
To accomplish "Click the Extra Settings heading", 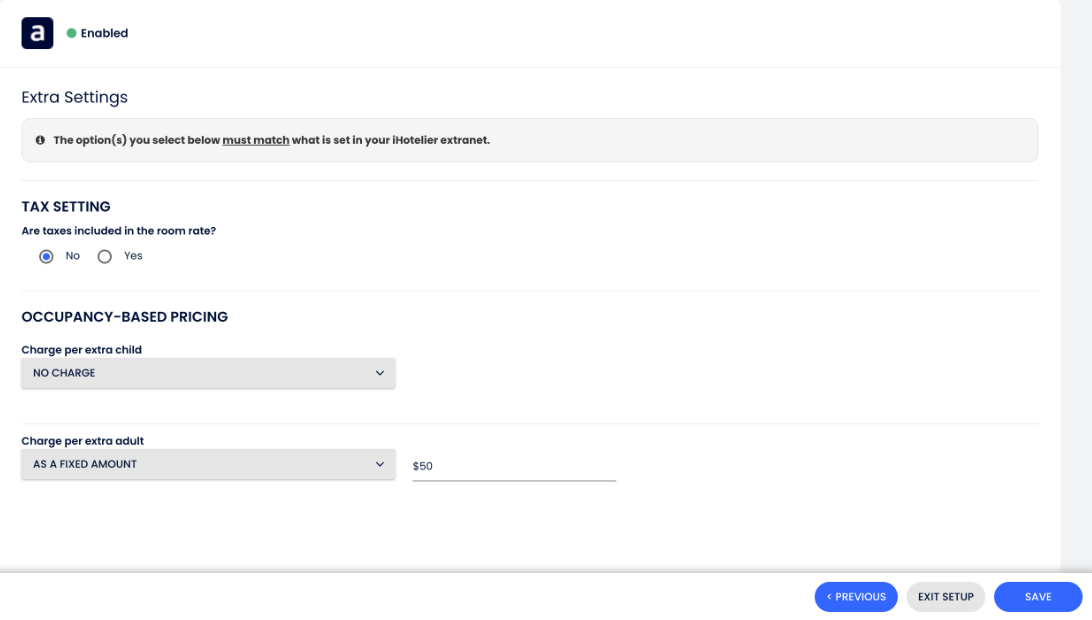I will pos(75,97).
